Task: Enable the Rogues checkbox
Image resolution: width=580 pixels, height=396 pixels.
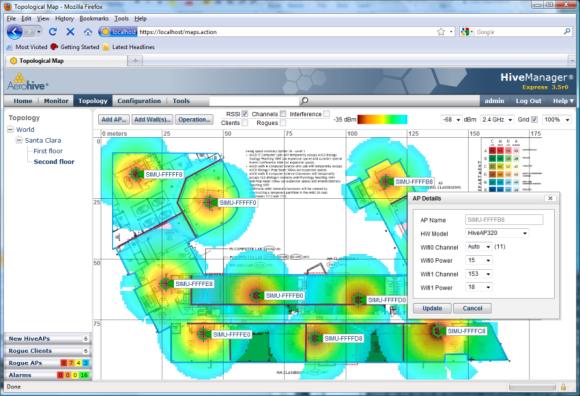Action: coord(283,122)
